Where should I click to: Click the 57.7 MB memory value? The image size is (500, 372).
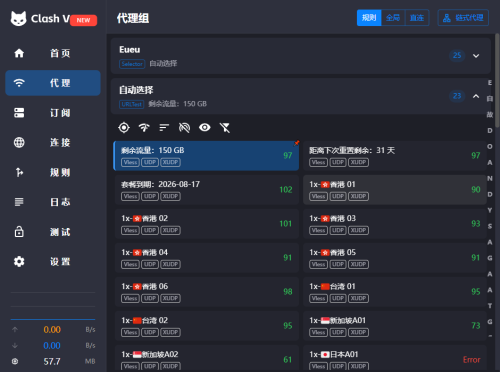point(52,361)
